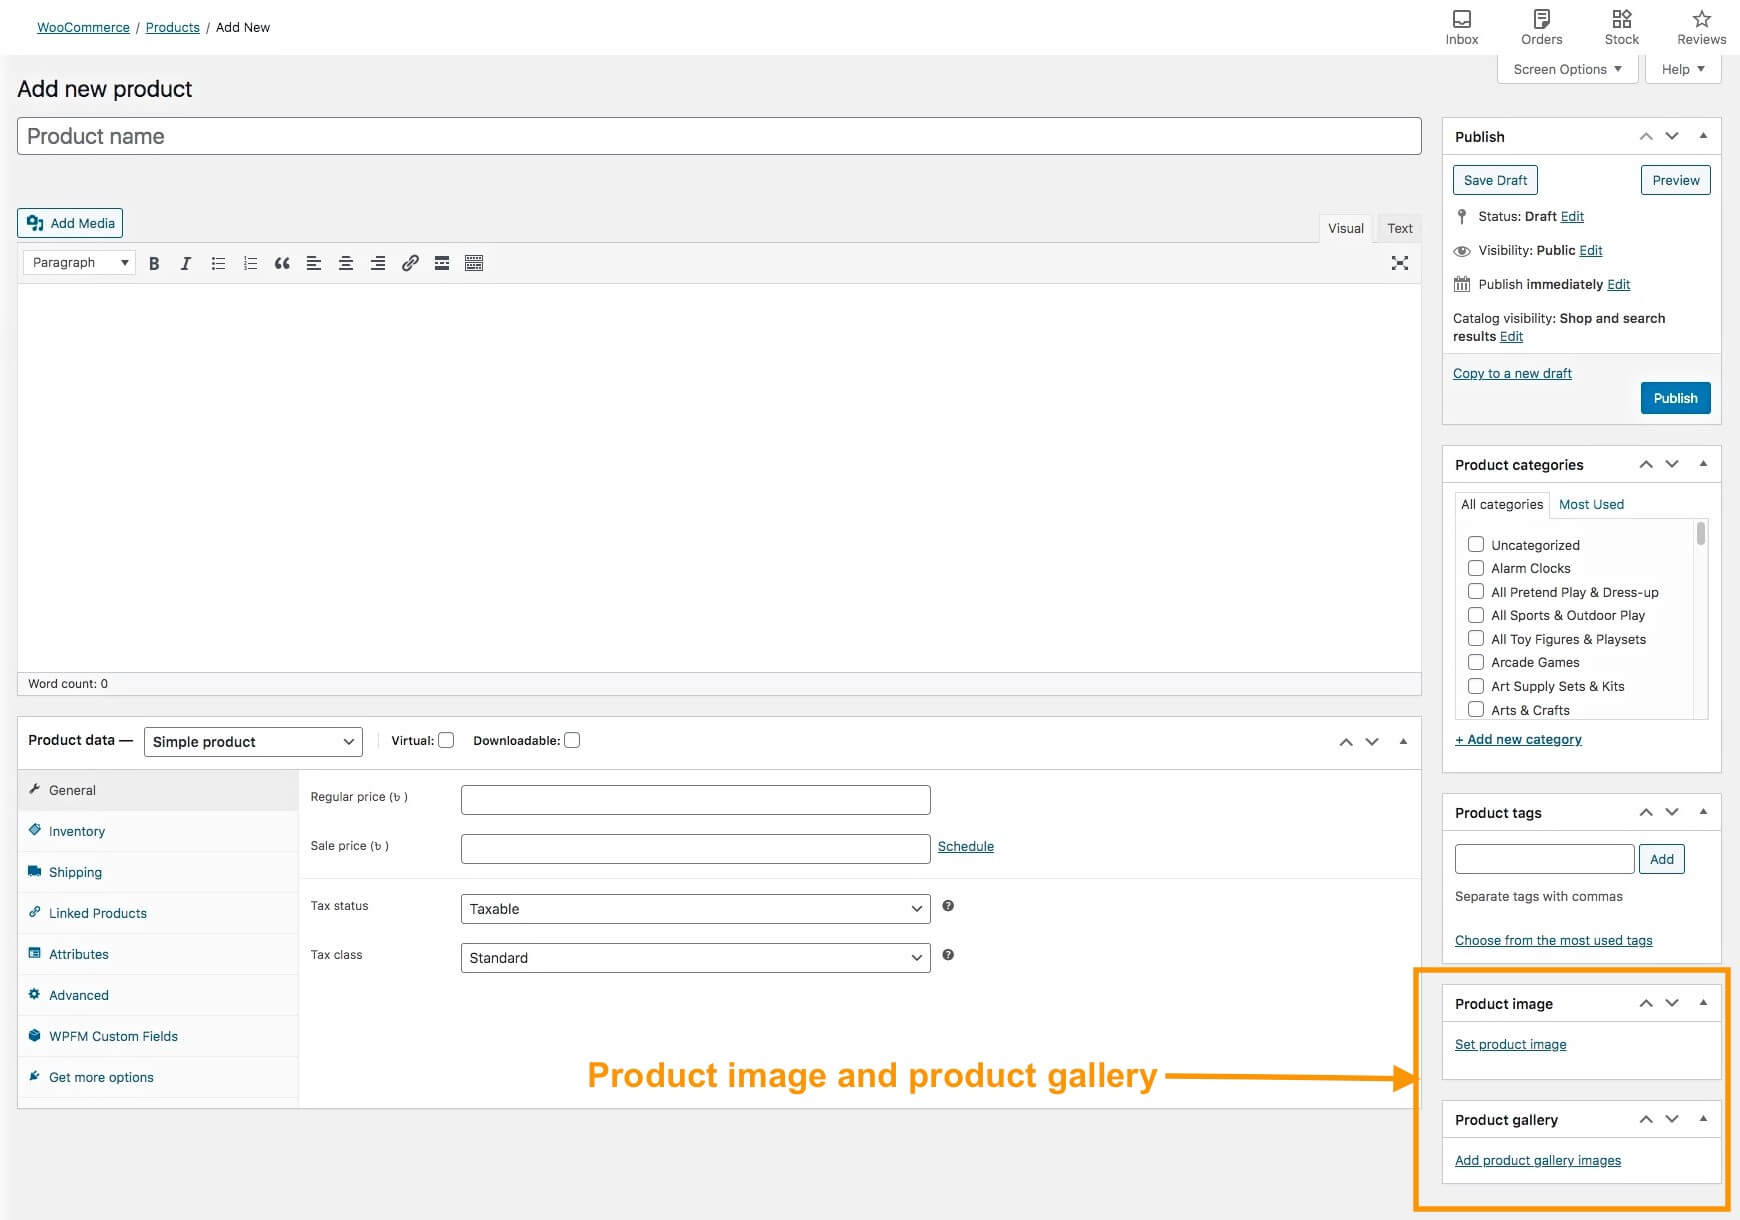Insert a blockquote in the editor
Viewport: 1740px width, 1220px height.
(x=282, y=263)
